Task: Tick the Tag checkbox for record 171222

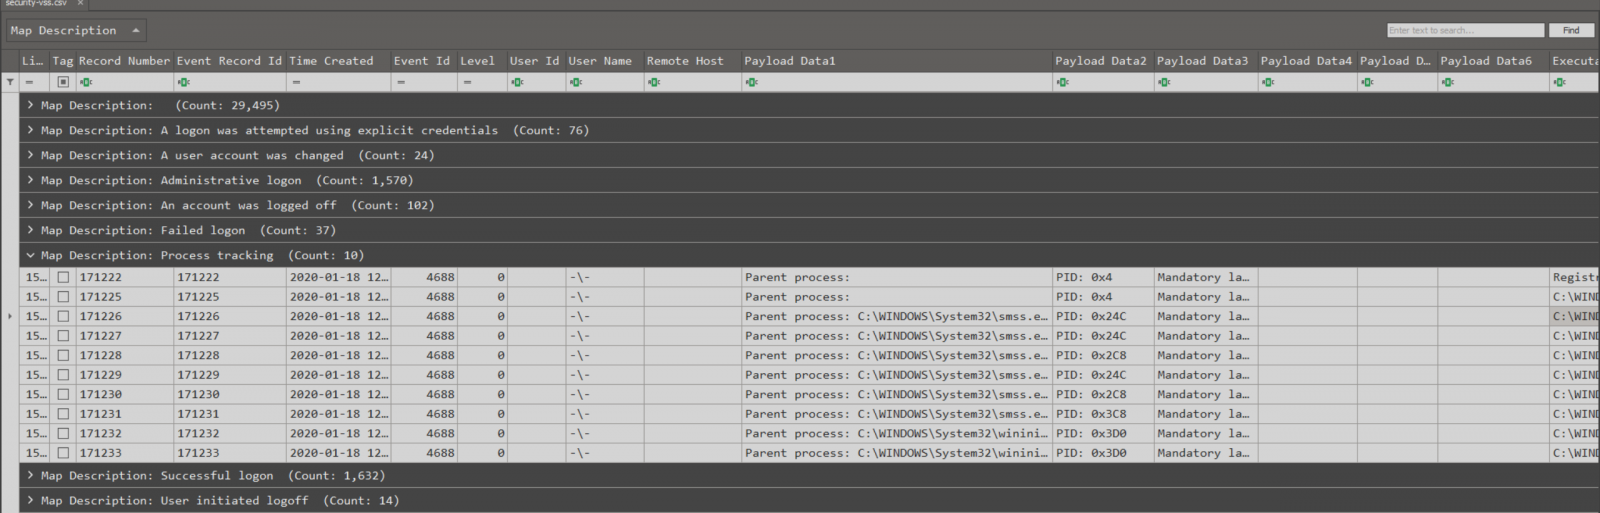Action: coord(63,277)
